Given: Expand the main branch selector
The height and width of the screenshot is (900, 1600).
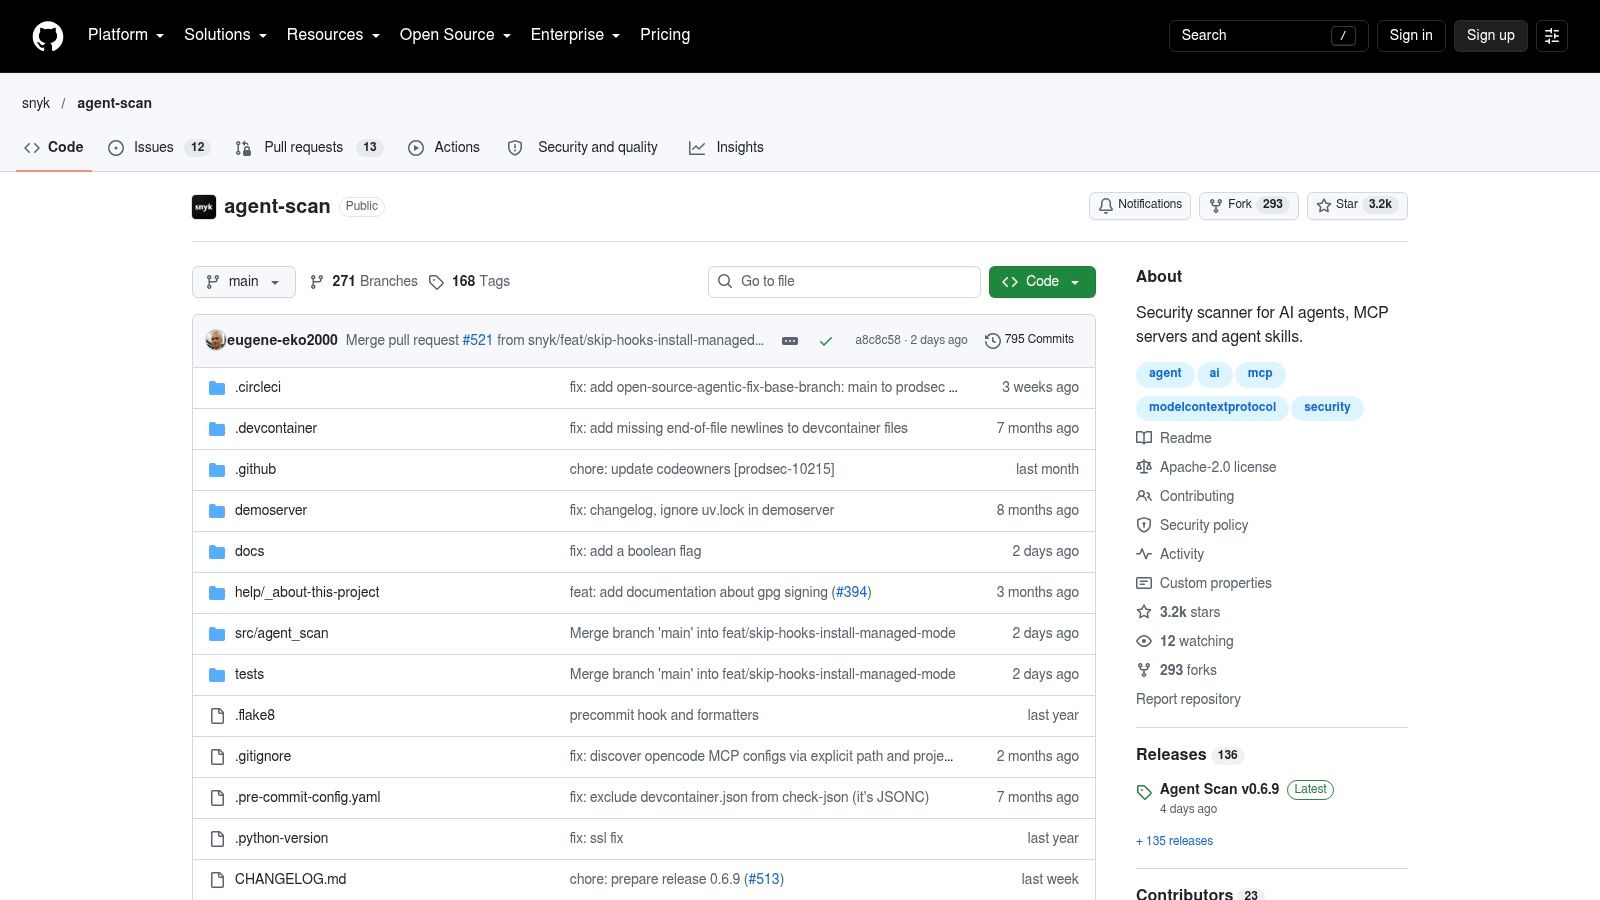Looking at the screenshot, I should pyautogui.click(x=244, y=282).
